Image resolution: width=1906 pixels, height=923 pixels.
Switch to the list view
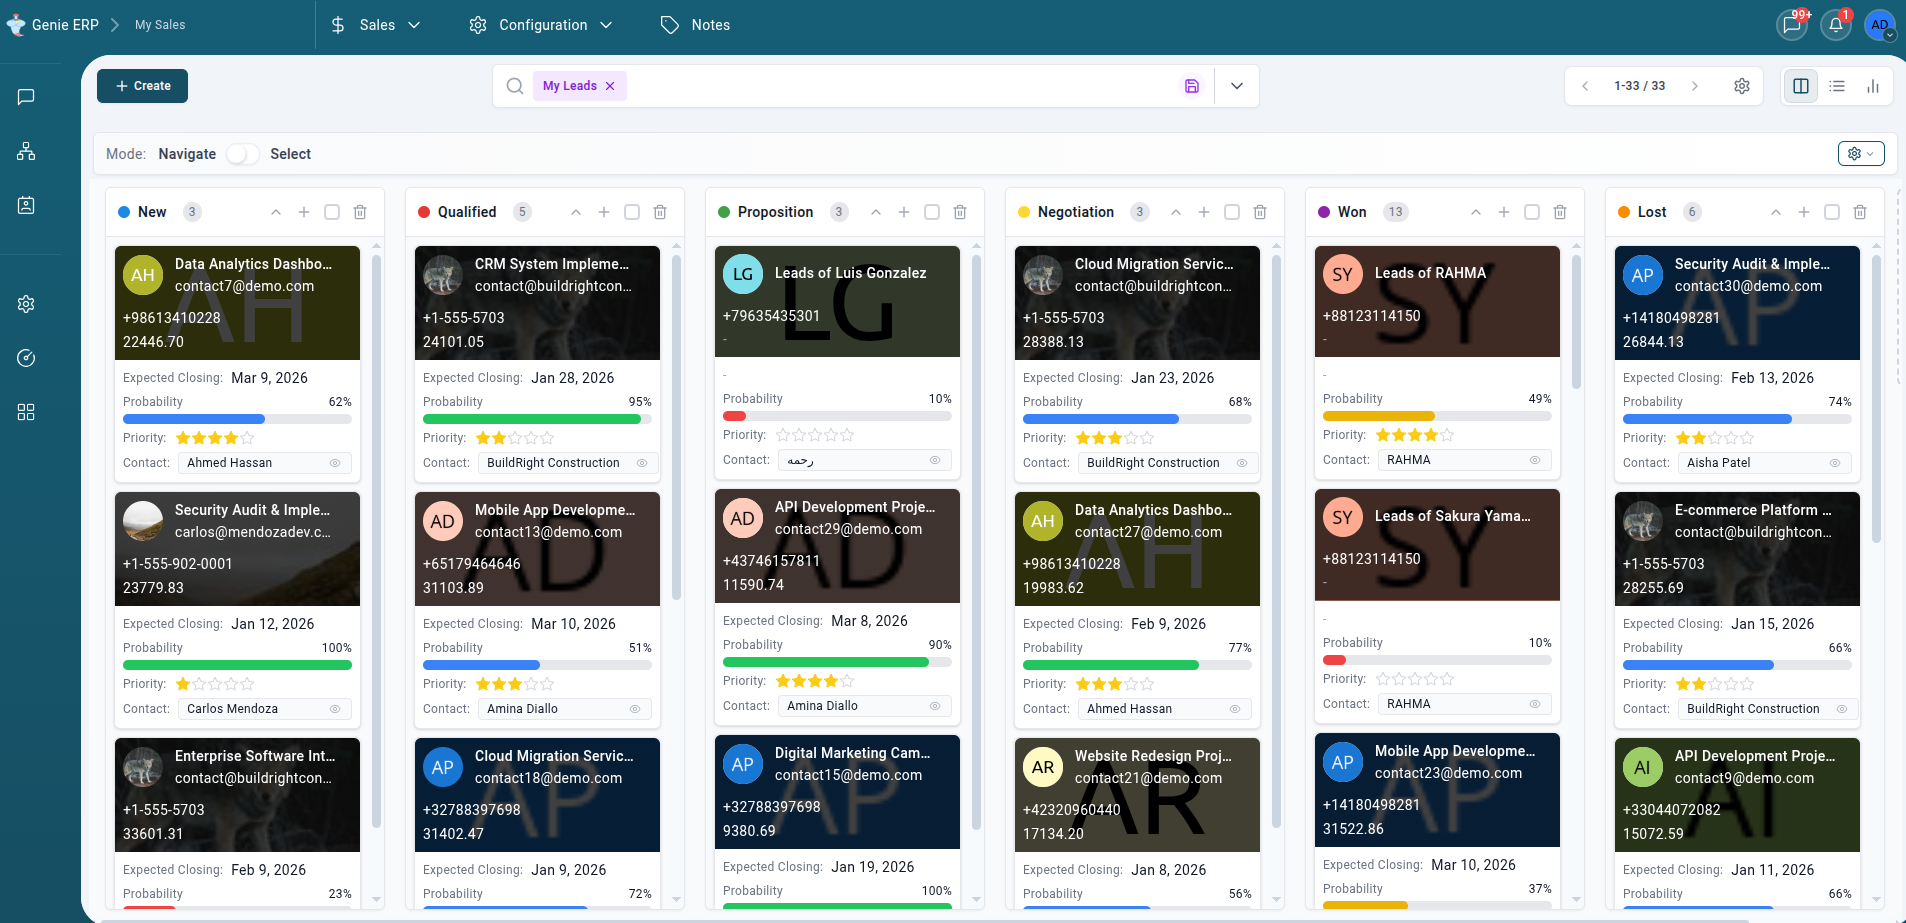tap(1837, 86)
